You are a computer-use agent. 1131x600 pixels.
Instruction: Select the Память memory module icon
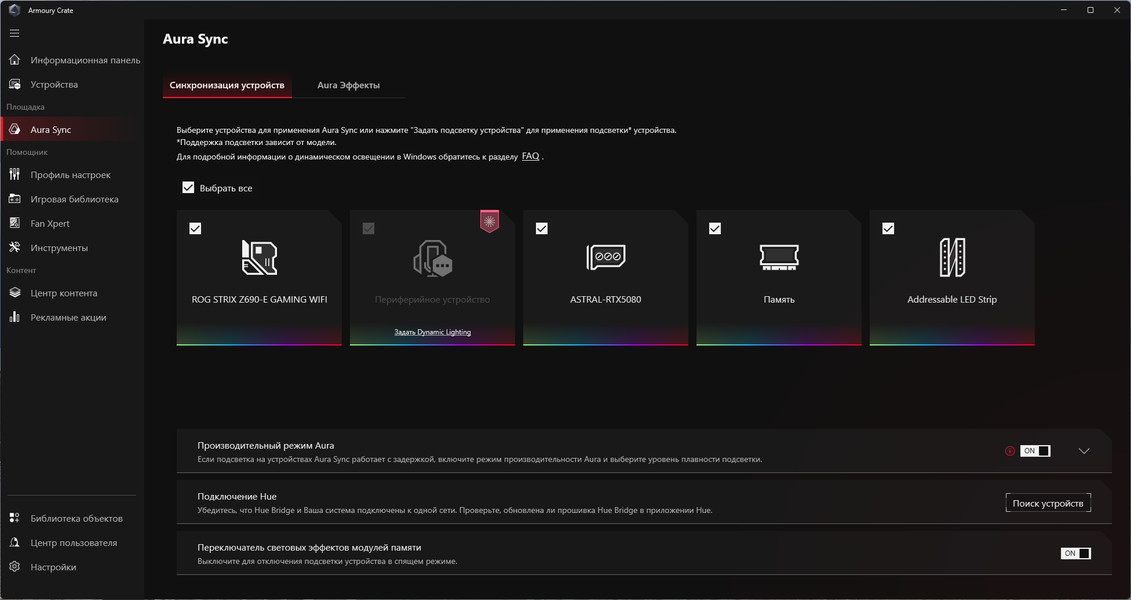[779, 257]
